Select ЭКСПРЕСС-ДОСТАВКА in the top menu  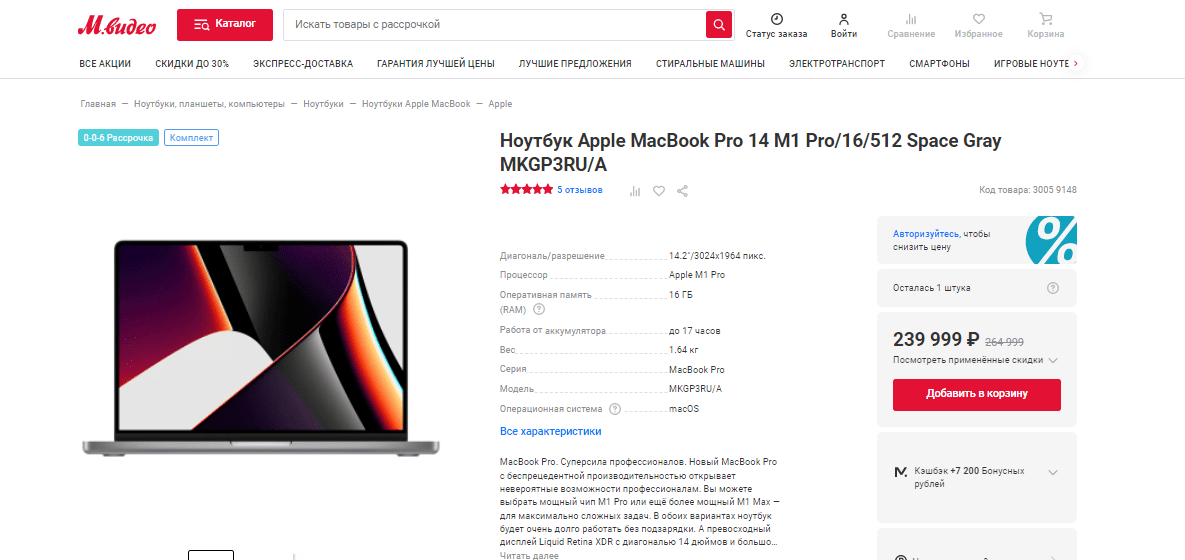[303, 63]
